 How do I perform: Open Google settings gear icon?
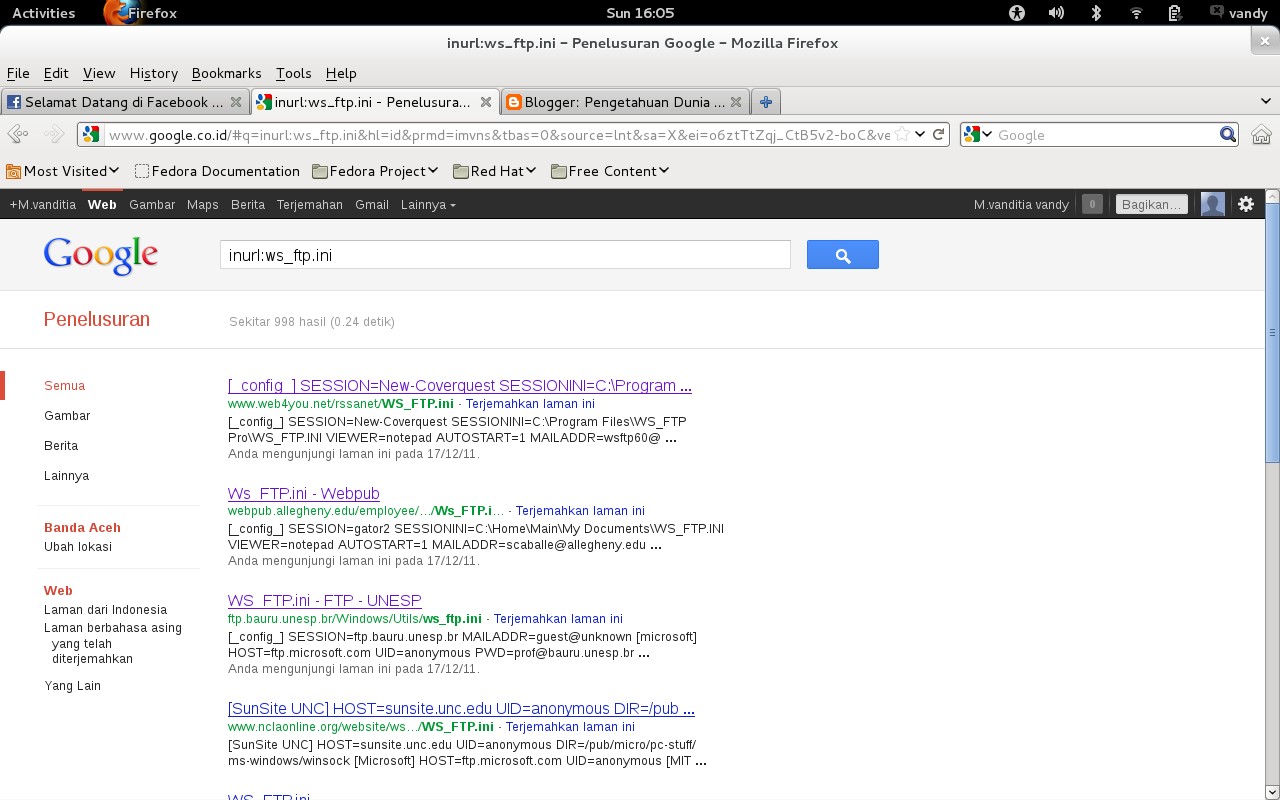(x=1246, y=204)
